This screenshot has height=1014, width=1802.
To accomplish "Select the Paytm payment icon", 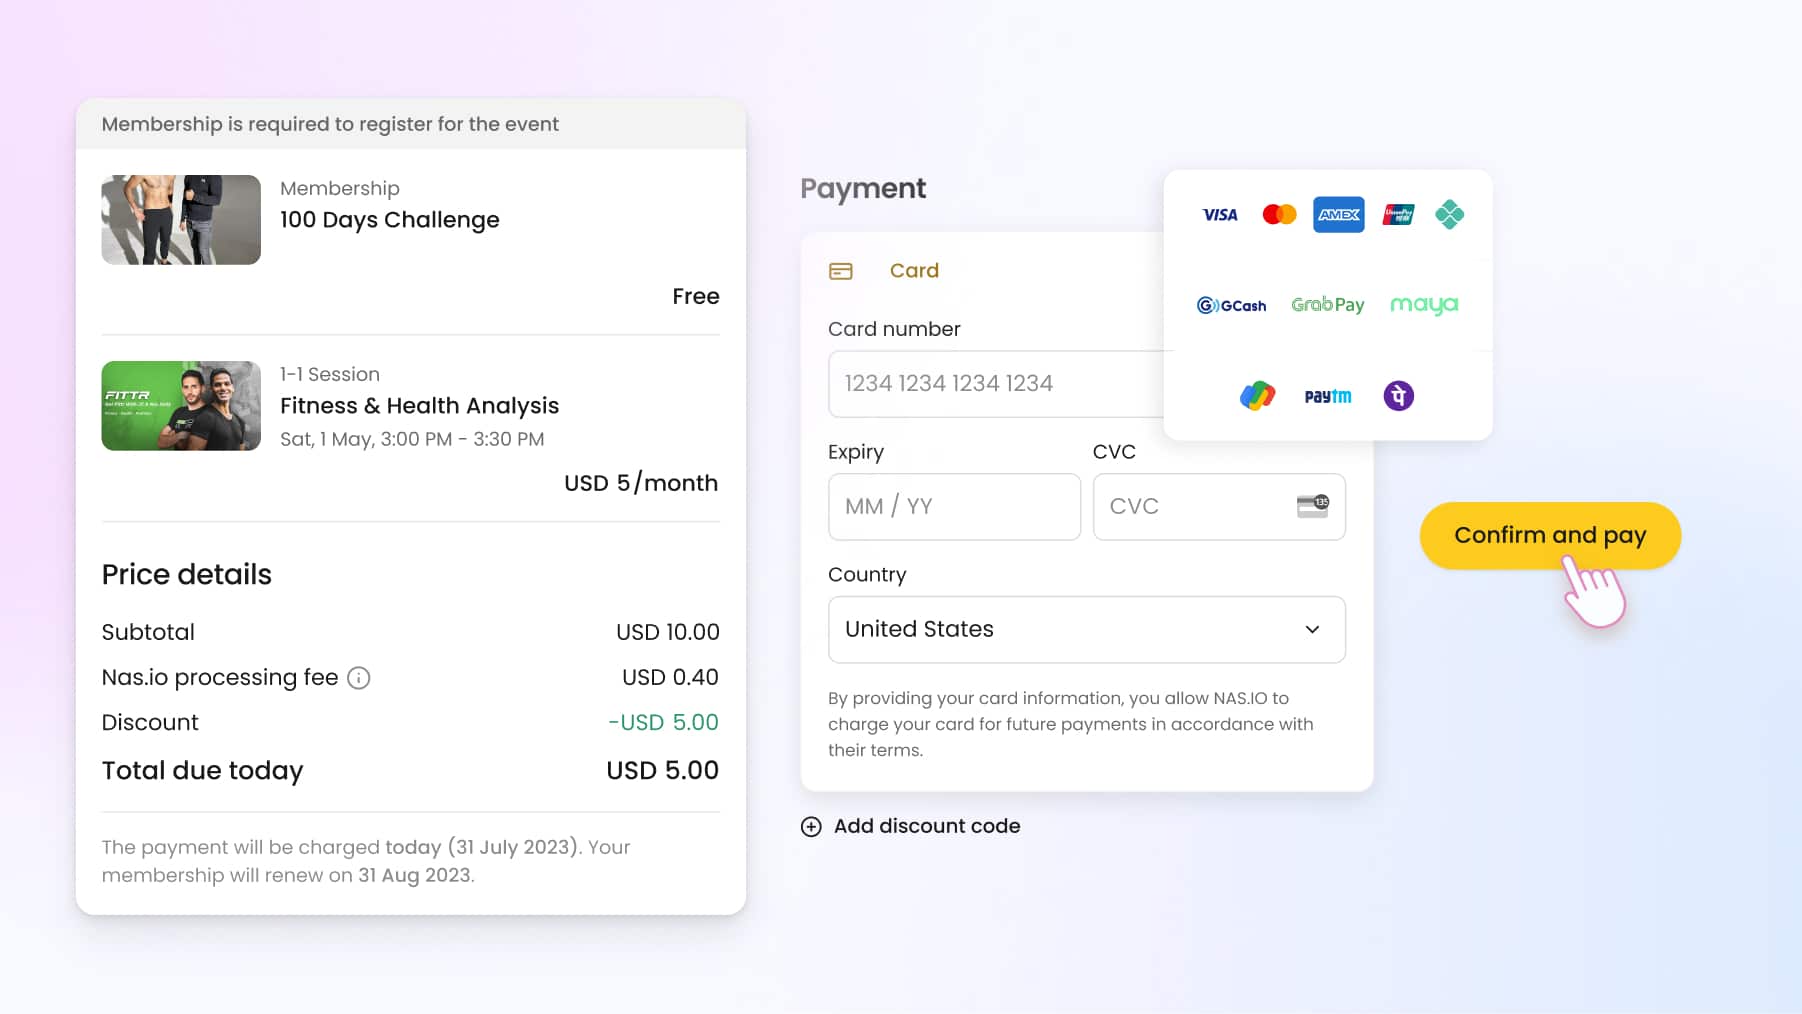I will coord(1327,395).
